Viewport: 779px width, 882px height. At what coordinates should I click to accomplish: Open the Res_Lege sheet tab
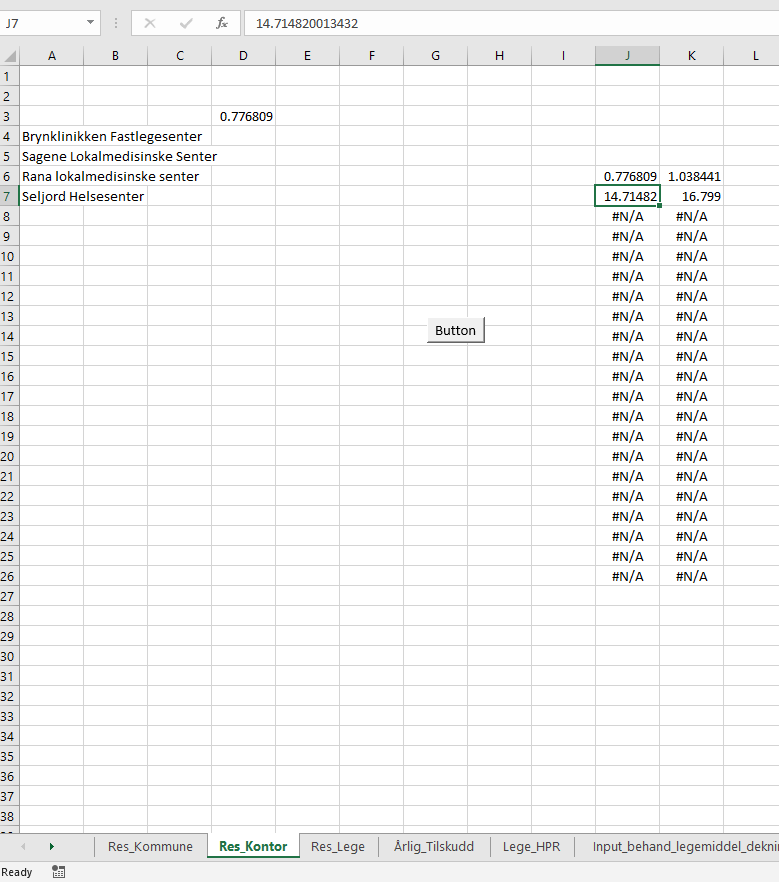(338, 847)
